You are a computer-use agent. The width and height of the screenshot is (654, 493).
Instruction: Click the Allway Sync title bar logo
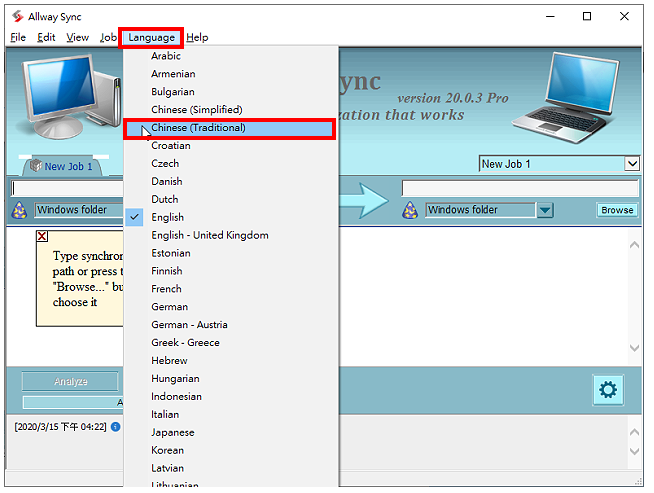17,16
